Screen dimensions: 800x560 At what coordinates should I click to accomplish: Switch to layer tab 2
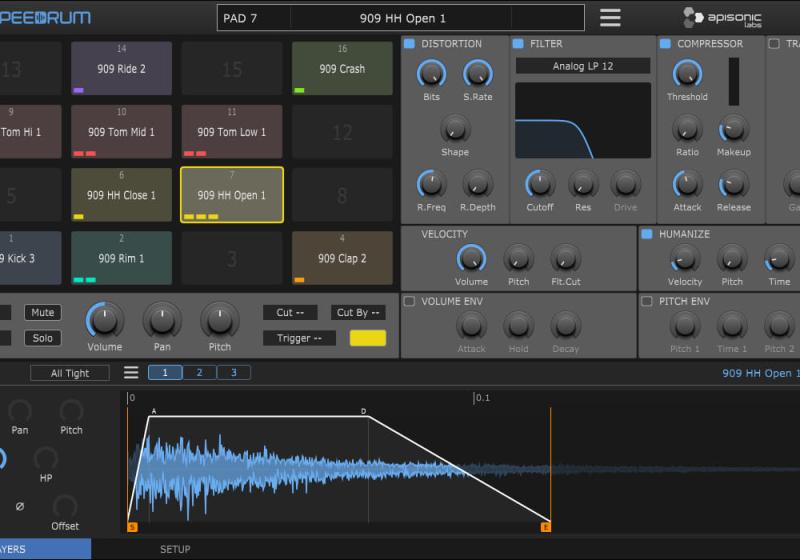point(199,373)
